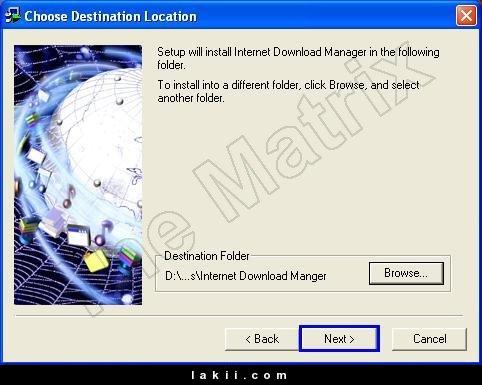Open the Browse folder dialog
482x385 pixels.
(x=406, y=273)
